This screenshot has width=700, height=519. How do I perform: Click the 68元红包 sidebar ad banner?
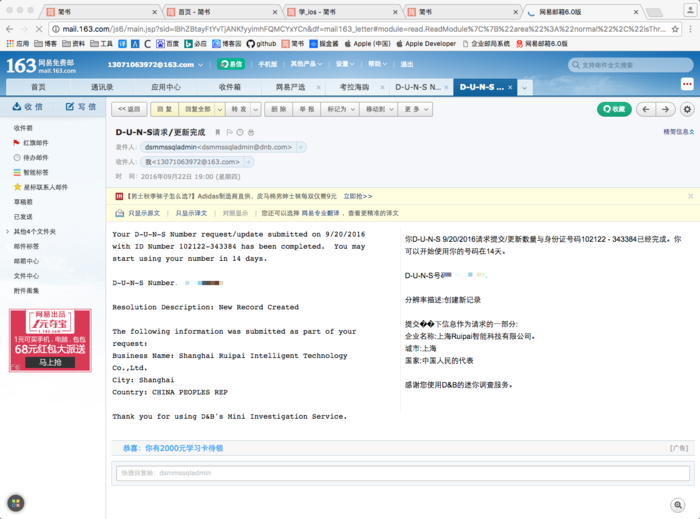50,340
